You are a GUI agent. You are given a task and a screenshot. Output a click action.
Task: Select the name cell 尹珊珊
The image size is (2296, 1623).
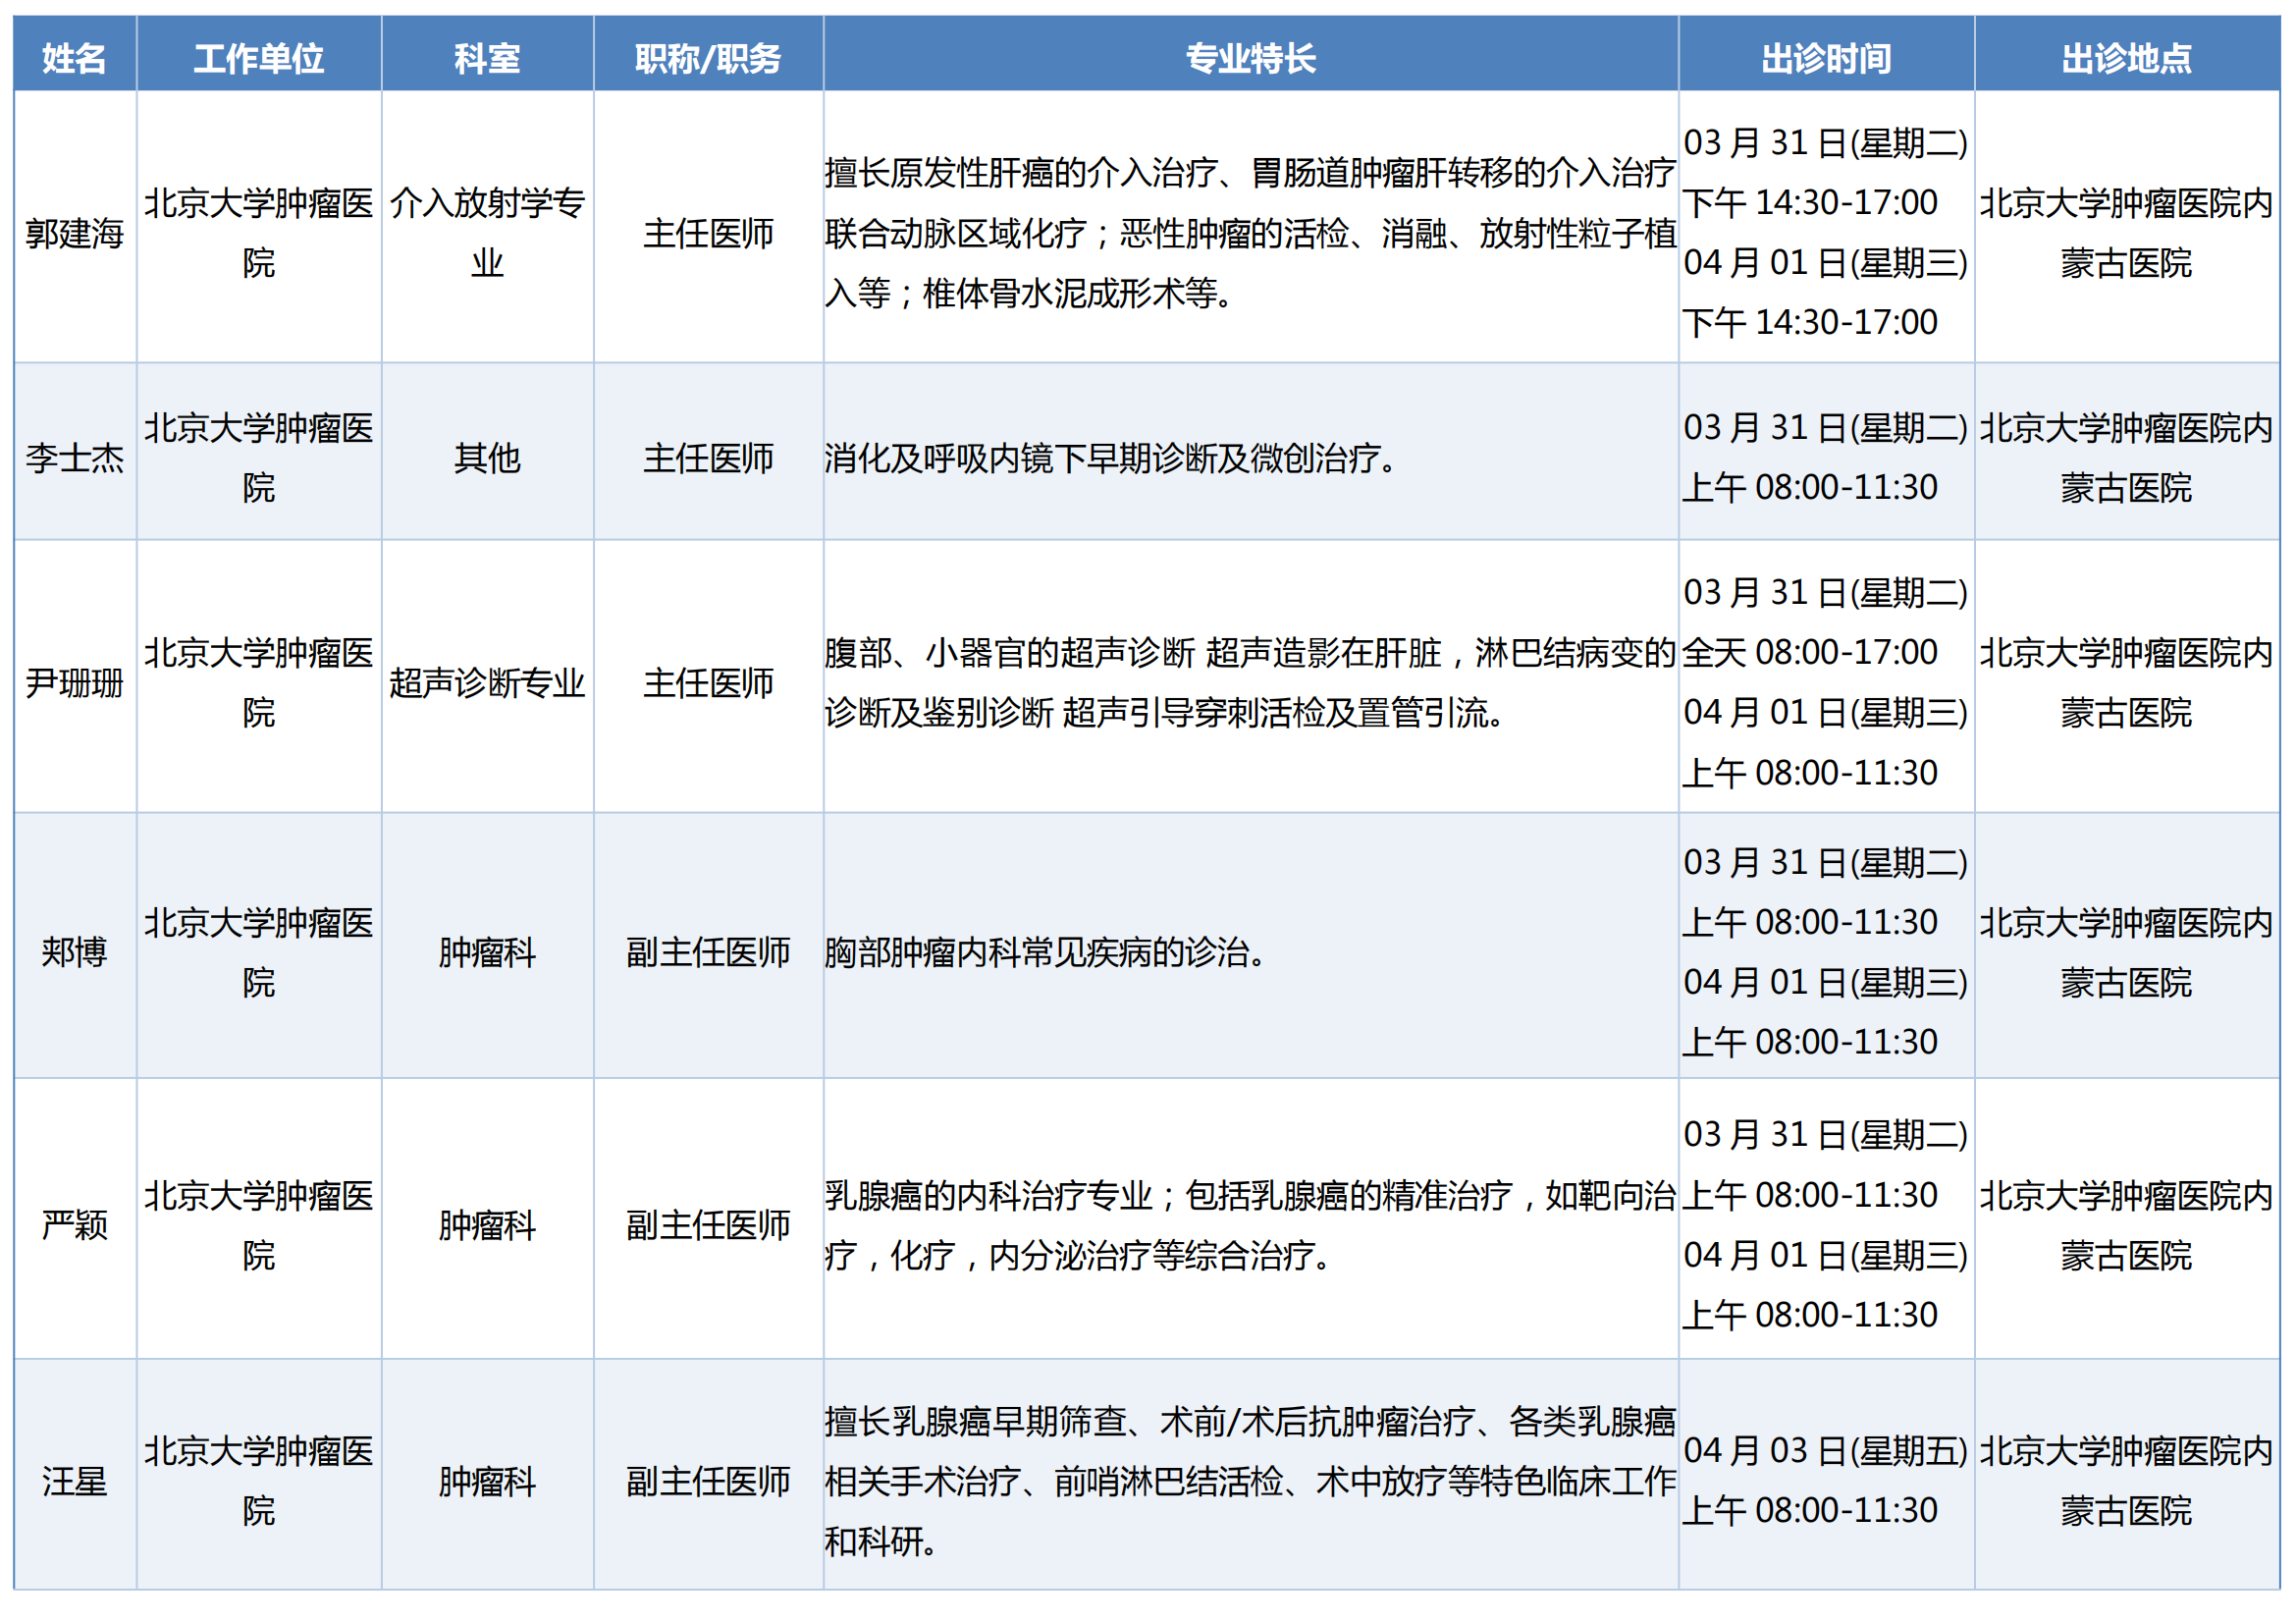pos(74,683)
